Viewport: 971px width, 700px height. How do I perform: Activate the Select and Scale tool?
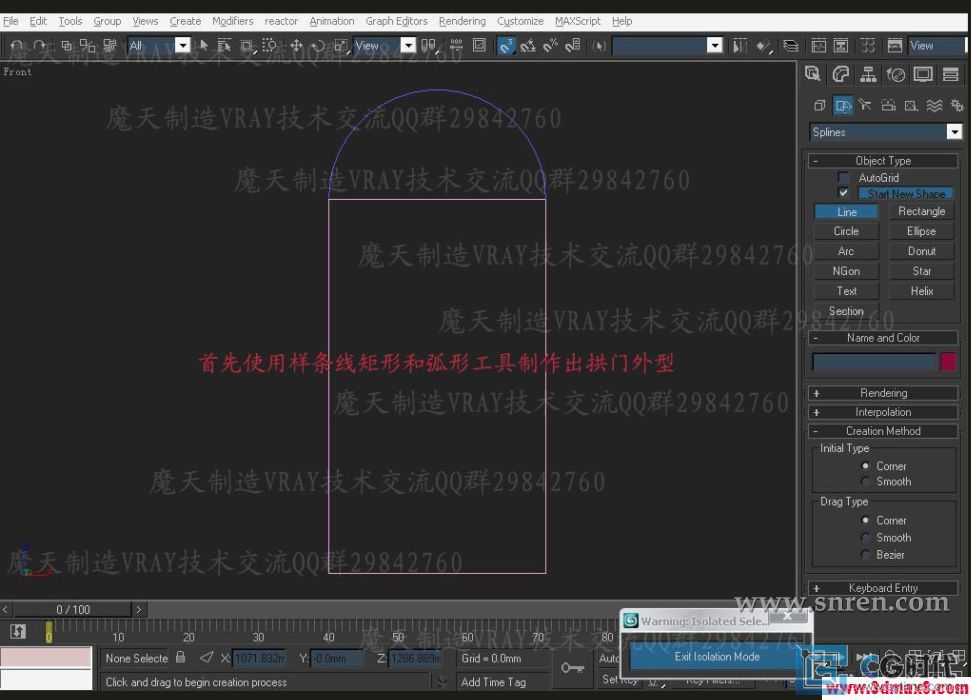pyautogui.click(x=341, y=45)
